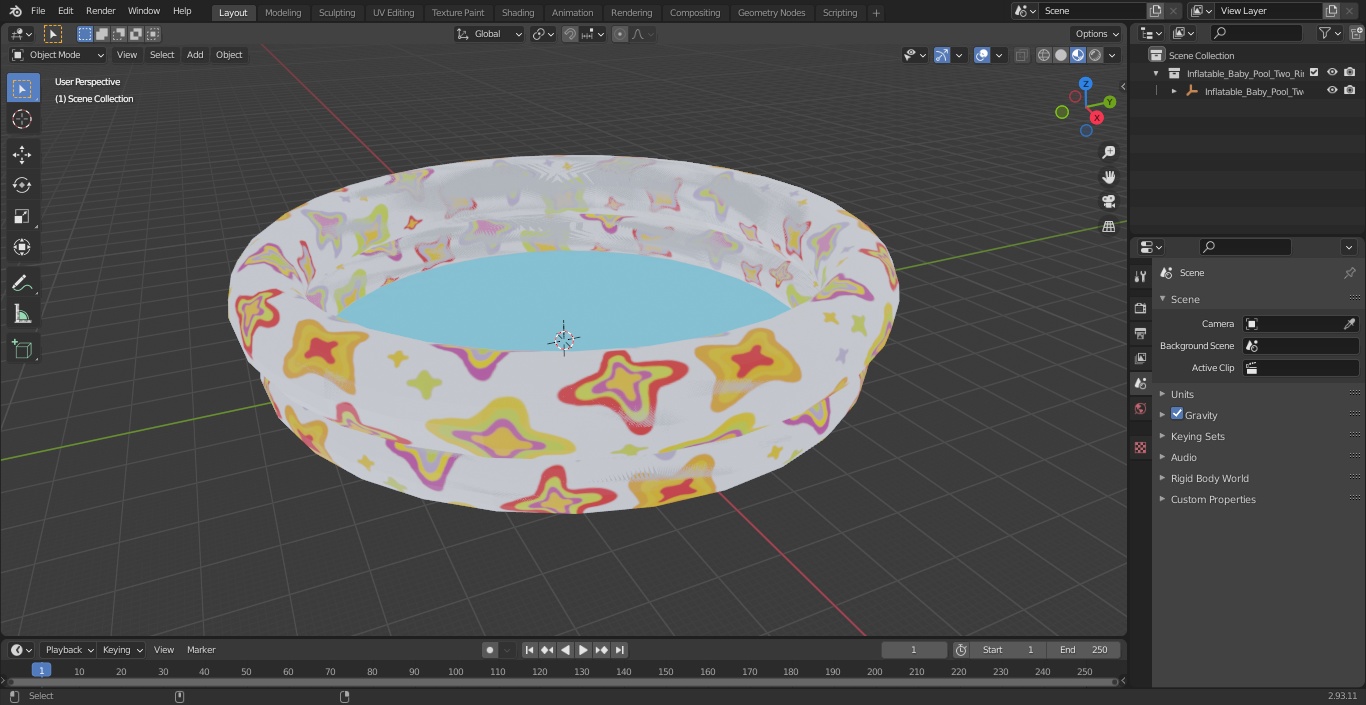Screen dimensions: 1366x705
Task: Open viewport Options dropdown
Action: click(1097, 34)
